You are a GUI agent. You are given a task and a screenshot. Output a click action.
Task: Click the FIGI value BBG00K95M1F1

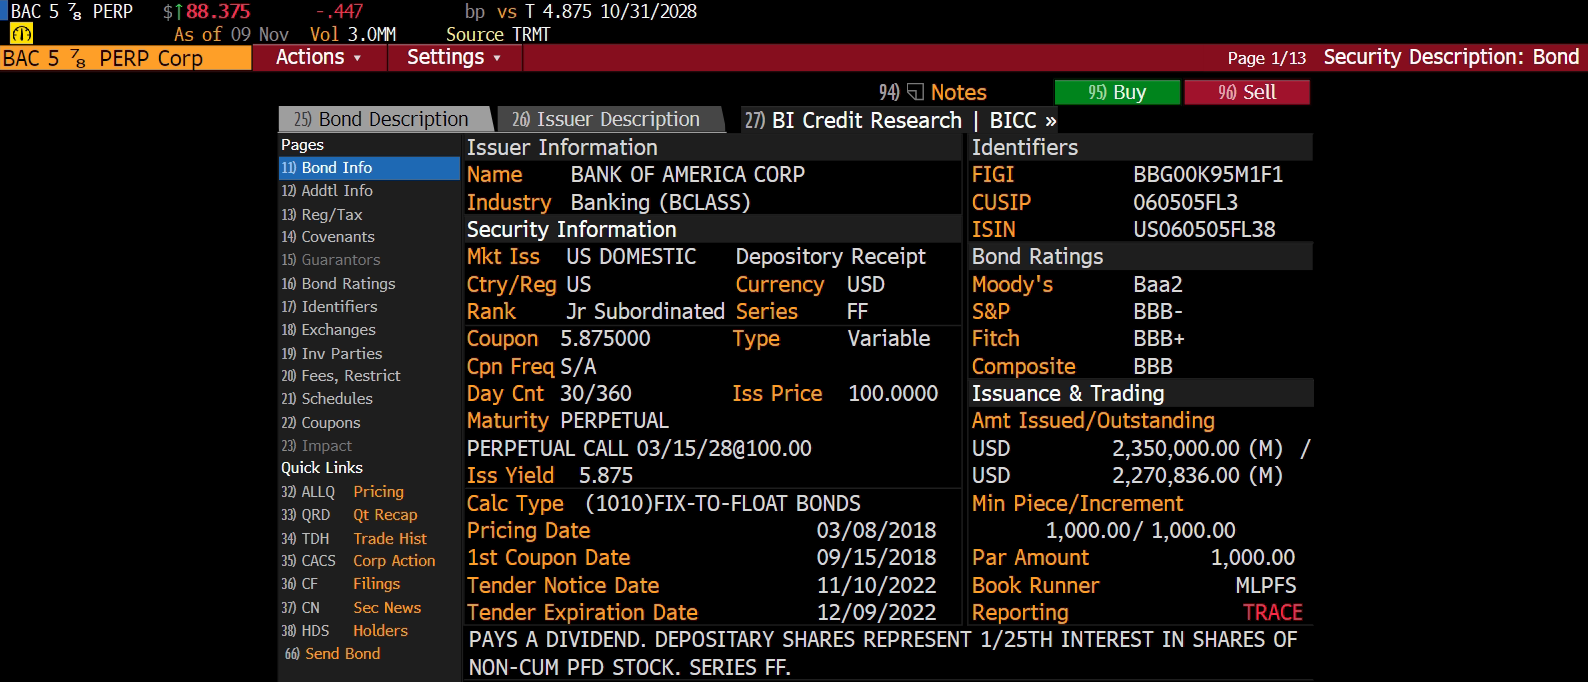click(1208, 175)
